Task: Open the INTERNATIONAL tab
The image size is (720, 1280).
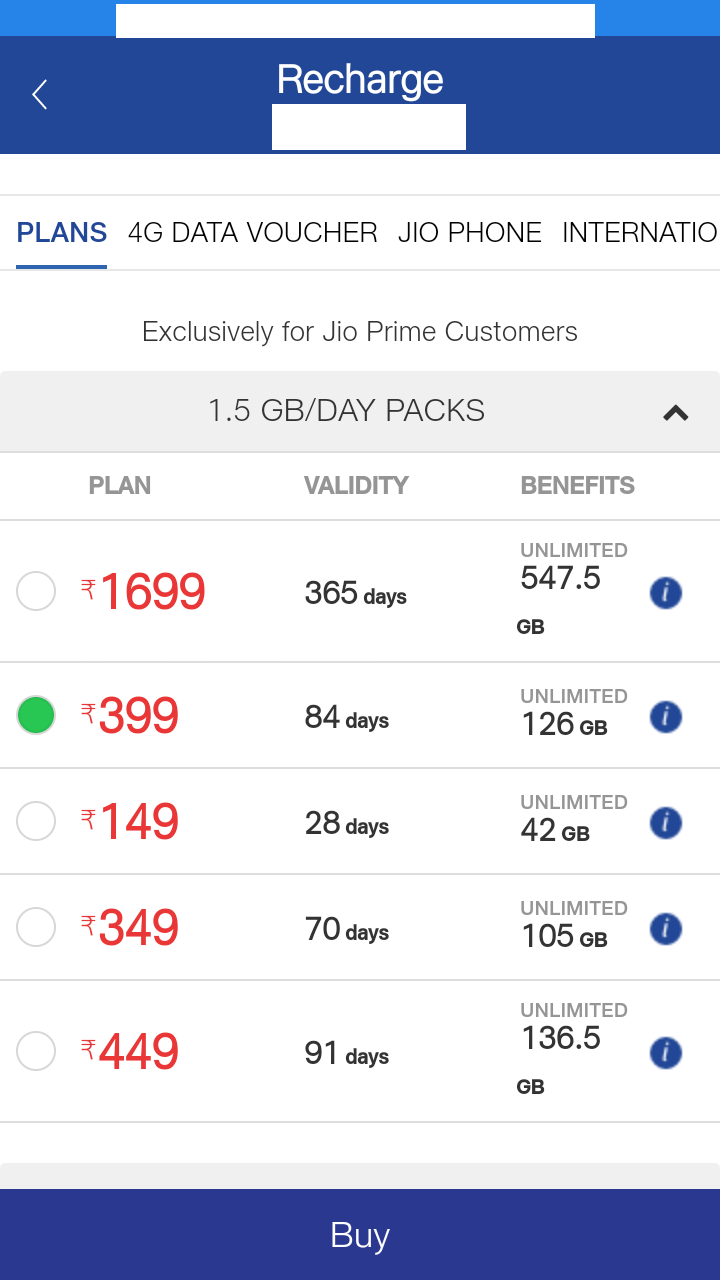Action: click(639, 233)
